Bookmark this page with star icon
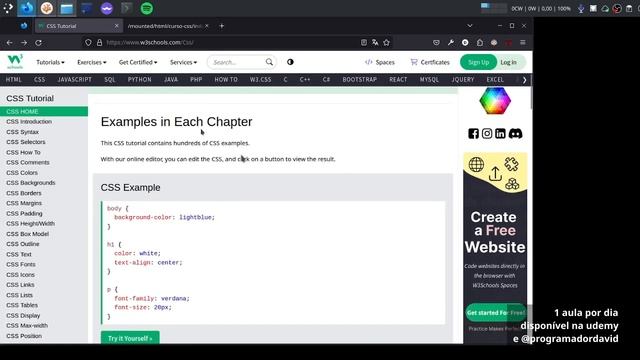Image resolution: width=640 pixels, height=360 pixels. [x=387, y=42]
